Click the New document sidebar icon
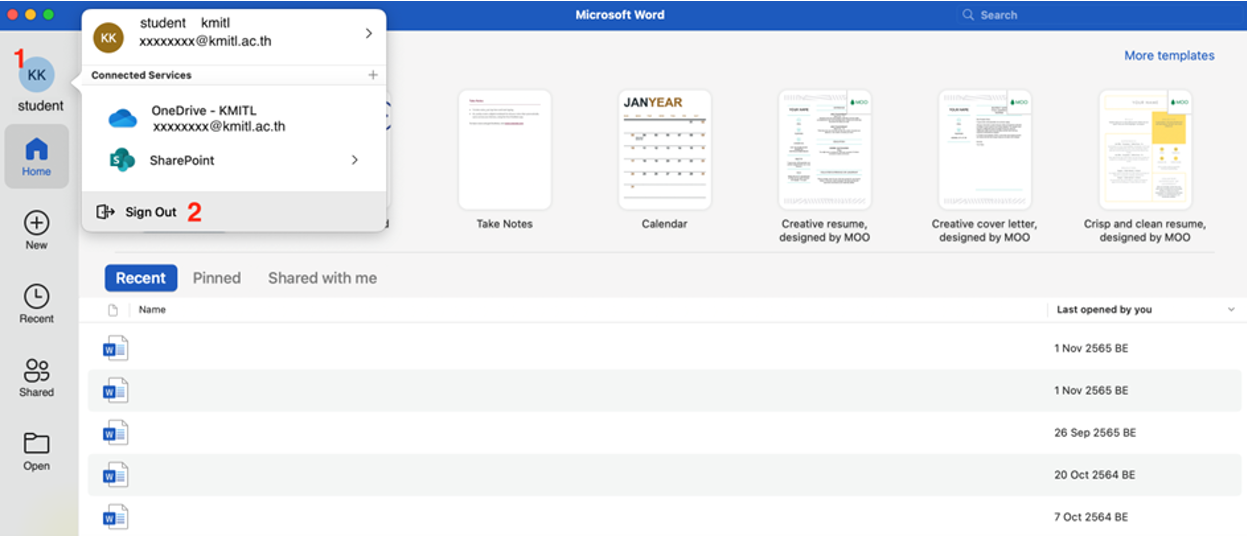The image size is (1247, 539). (37, 223)
